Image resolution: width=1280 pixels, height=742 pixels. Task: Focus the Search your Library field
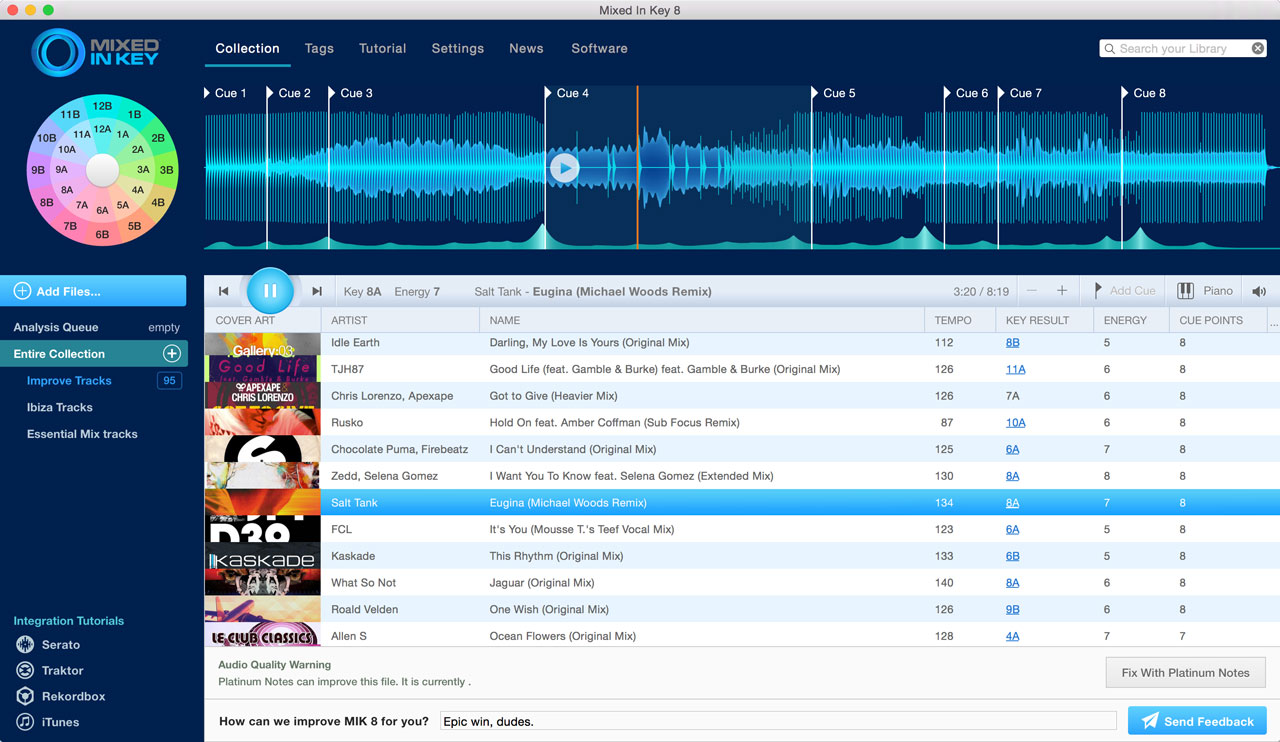point(1183,48)
